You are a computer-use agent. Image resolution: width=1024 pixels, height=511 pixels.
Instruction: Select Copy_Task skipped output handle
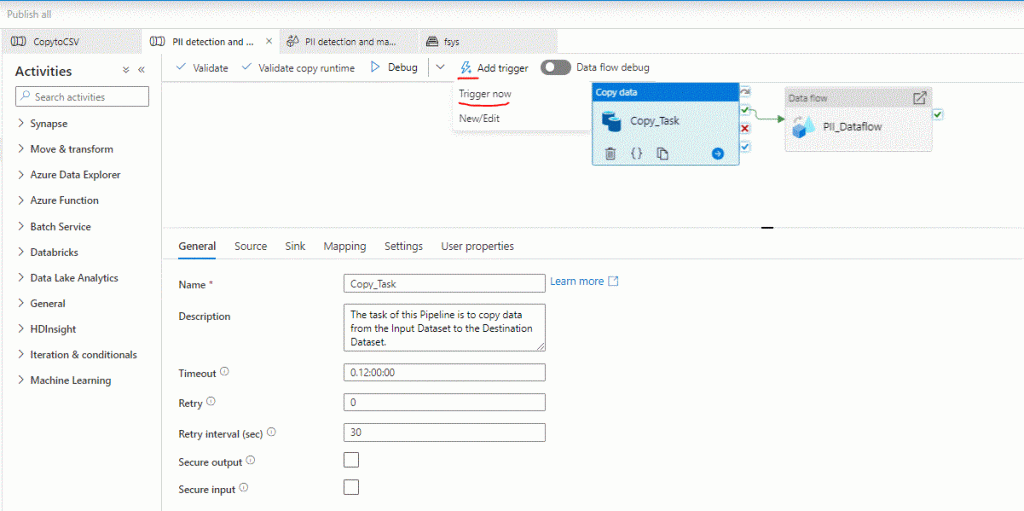745,93
